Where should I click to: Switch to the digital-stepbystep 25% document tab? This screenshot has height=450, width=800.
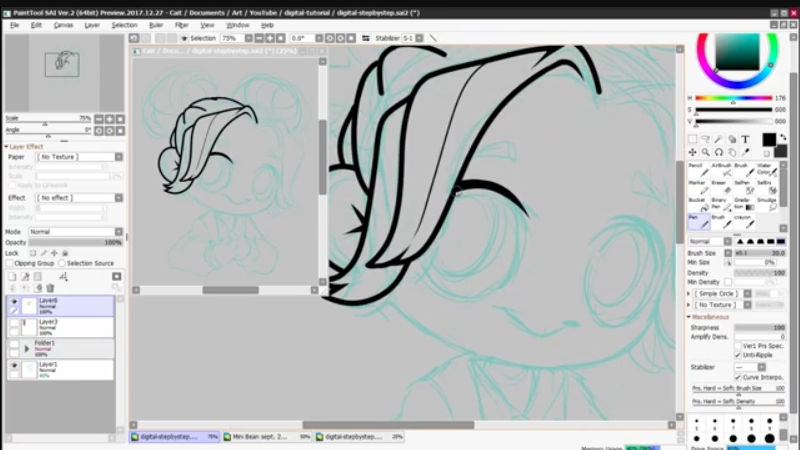pyautogui.click(x=360, y=437)
